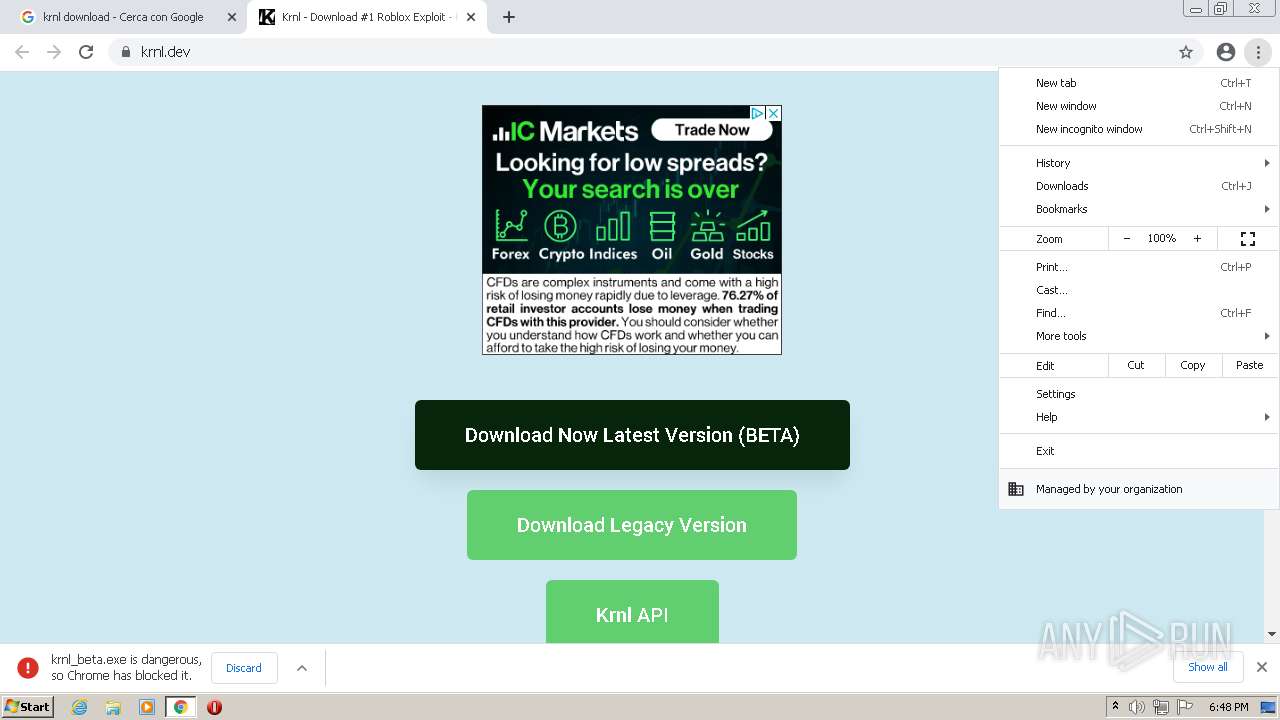Close the downloads bar
The height and width of the screenshot is (720, 1280).
(x=1262, y=667)
